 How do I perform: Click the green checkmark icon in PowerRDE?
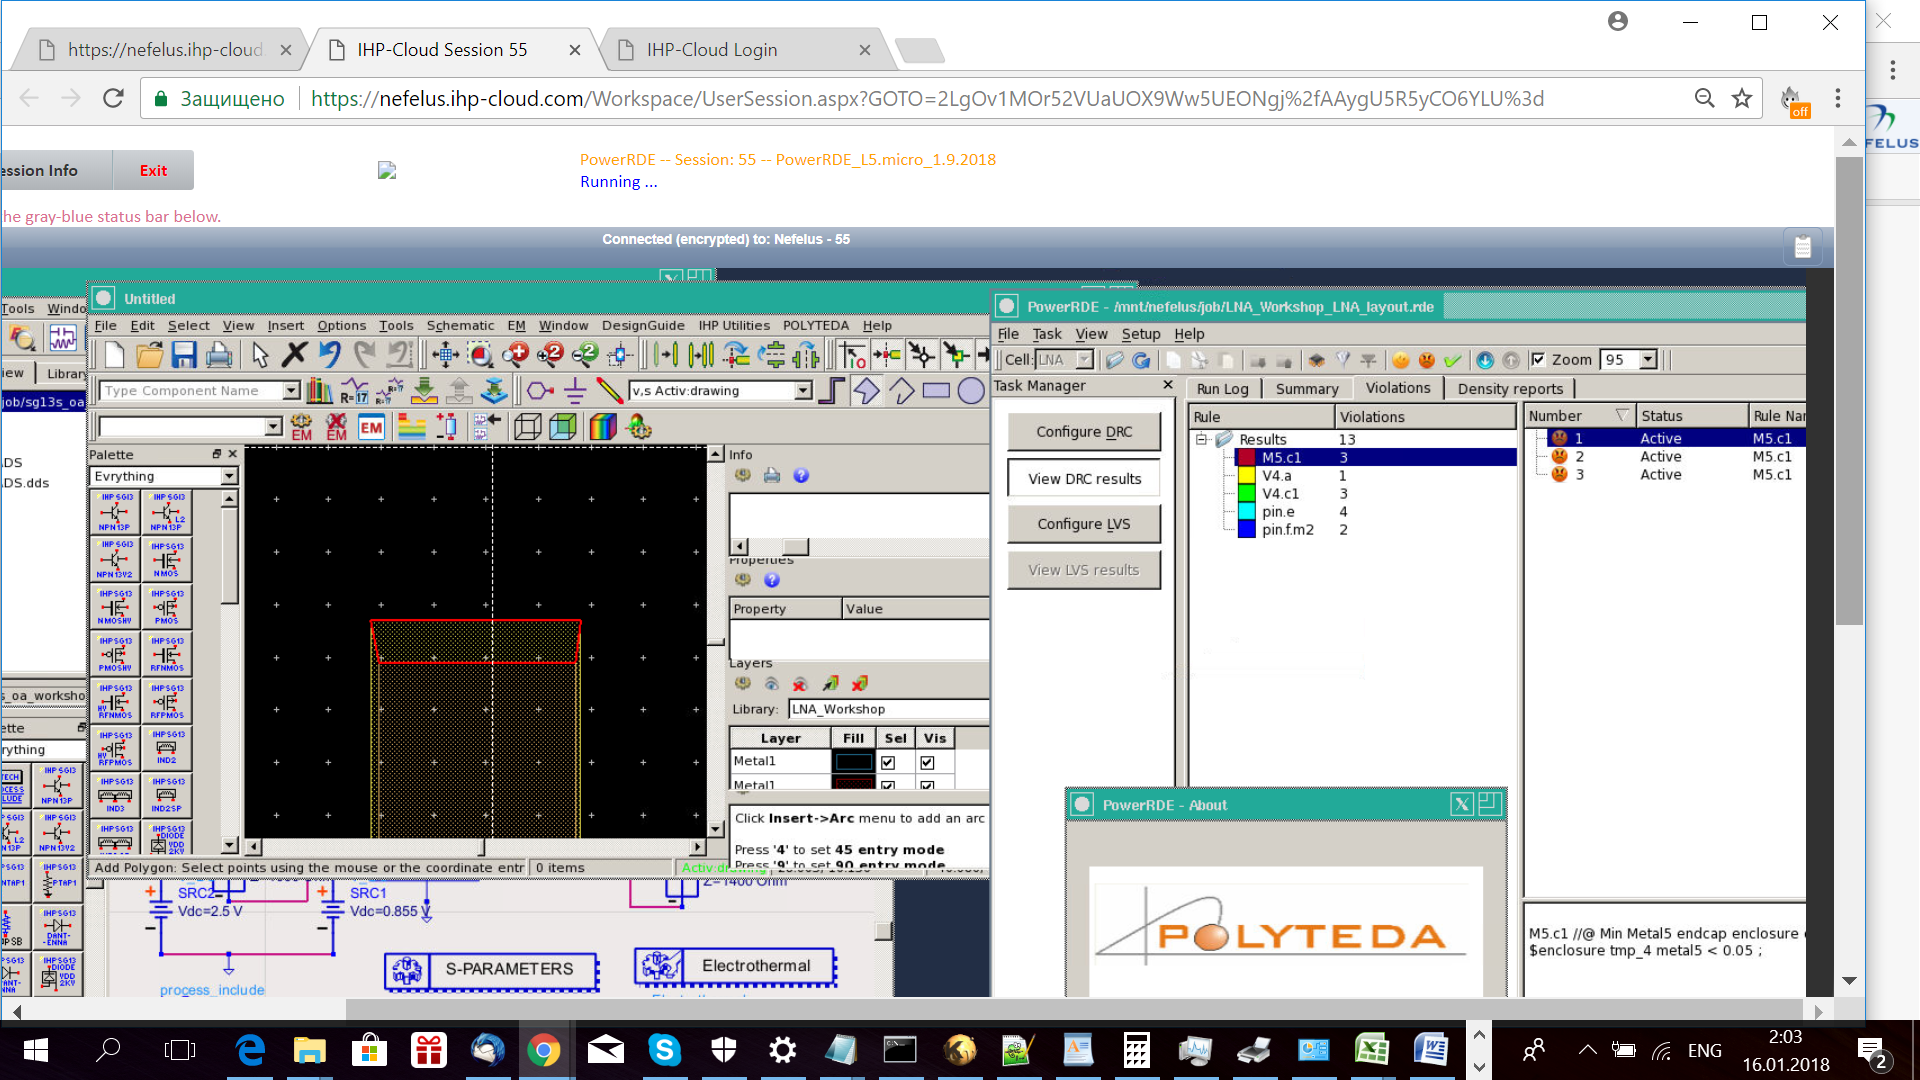pos(1452,360)
